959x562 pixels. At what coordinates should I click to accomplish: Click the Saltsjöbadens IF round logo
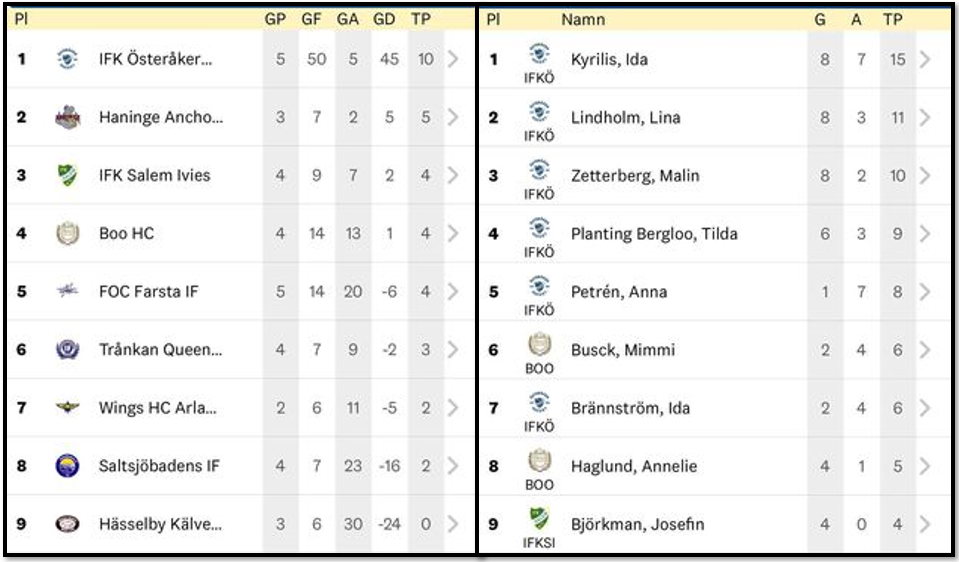[67, 465]
